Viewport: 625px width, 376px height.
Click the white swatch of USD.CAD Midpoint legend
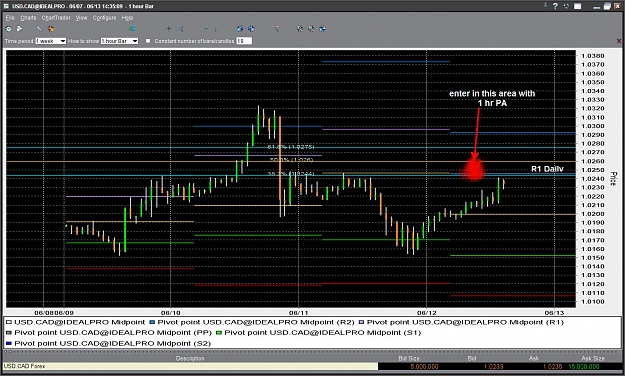9,322
